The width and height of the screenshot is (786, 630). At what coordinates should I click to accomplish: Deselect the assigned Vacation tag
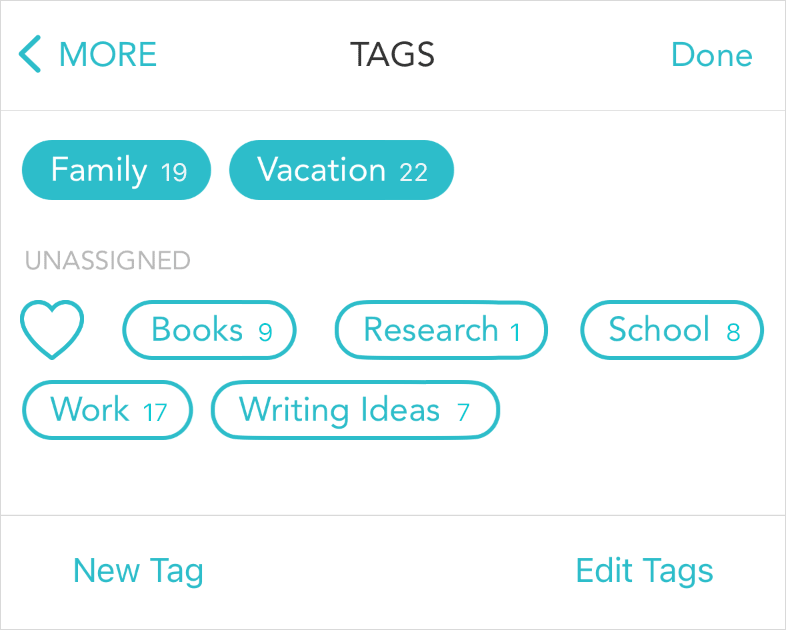(341, 170)
